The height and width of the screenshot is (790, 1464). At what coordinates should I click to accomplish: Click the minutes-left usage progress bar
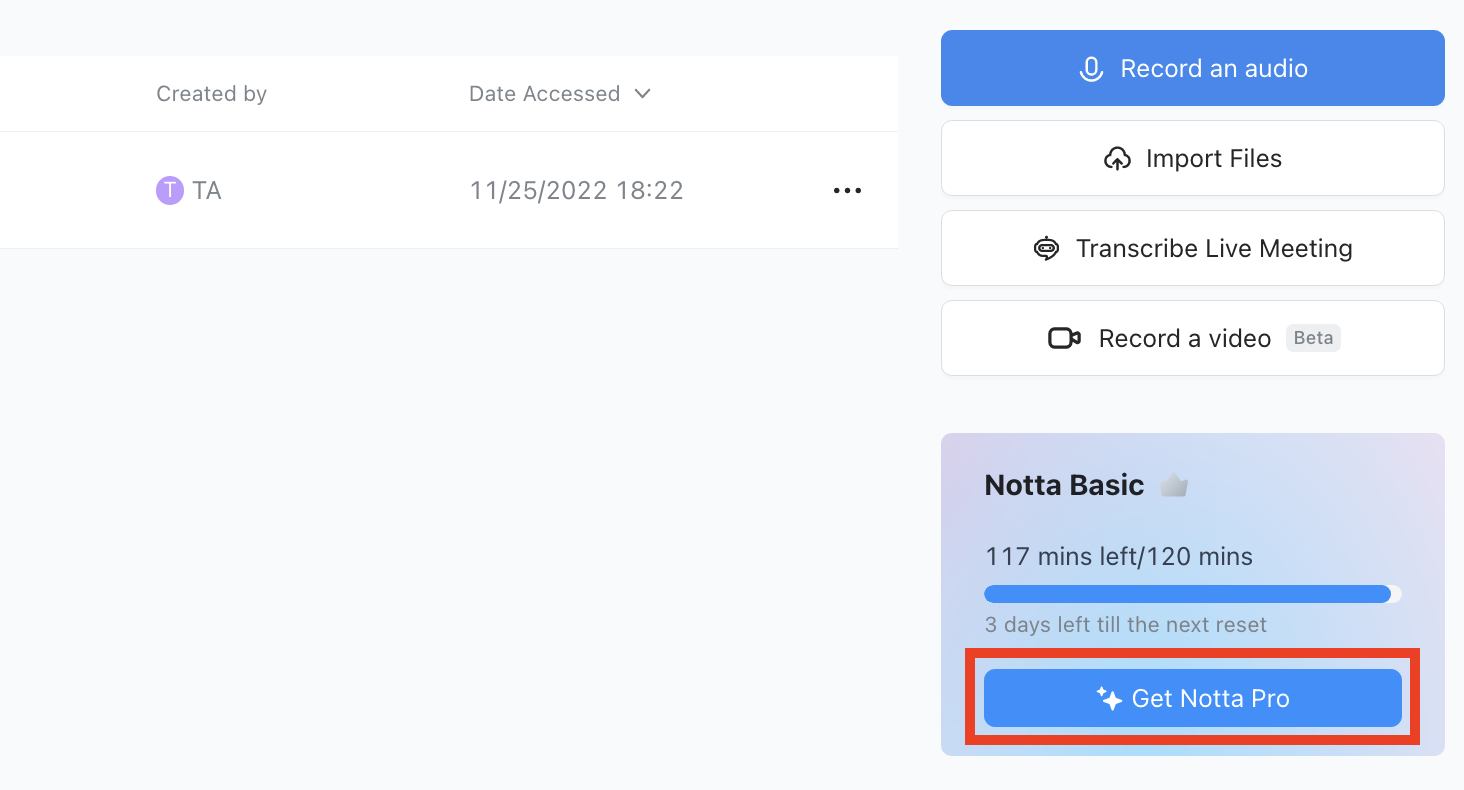pos(1192,594)
